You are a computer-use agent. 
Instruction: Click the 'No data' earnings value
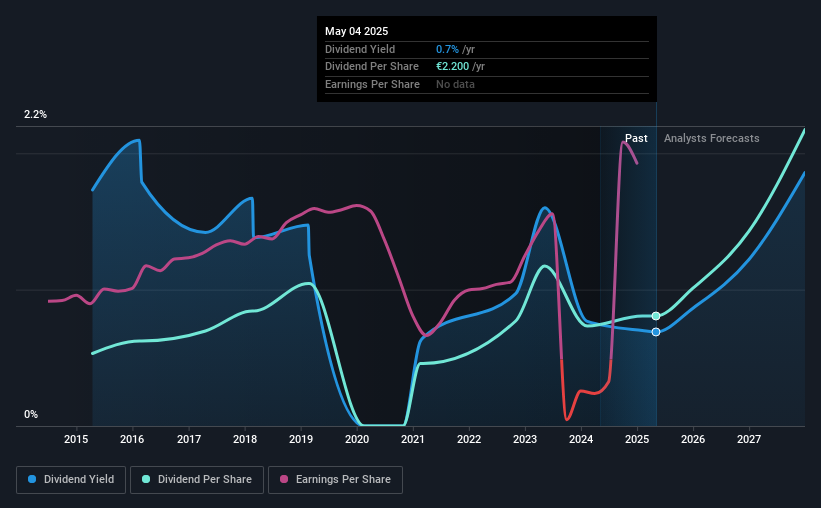coord(455,84)
